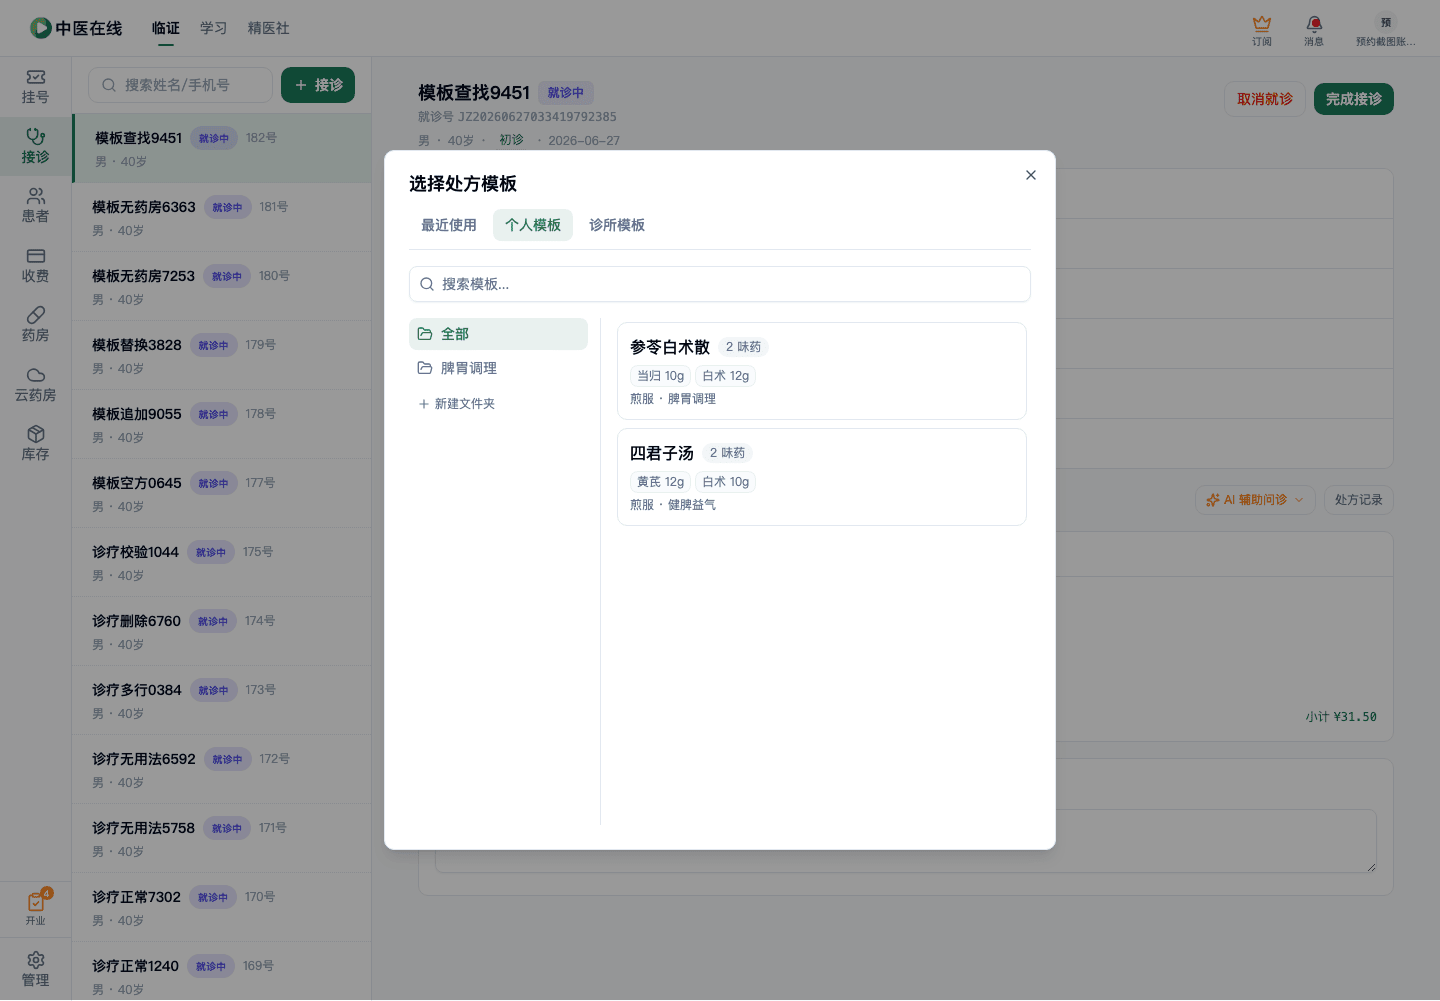
Task: Click the 黄芪 12g herb tag
Action: pyautogui.click(x=661, y=482)
